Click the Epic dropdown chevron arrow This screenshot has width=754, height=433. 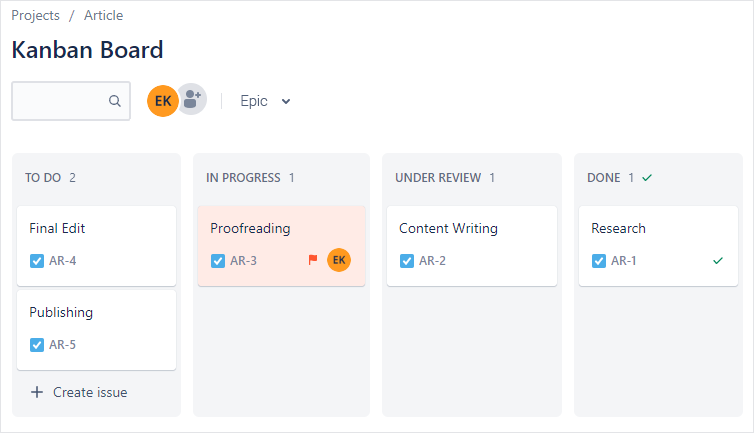click(286, 101)
